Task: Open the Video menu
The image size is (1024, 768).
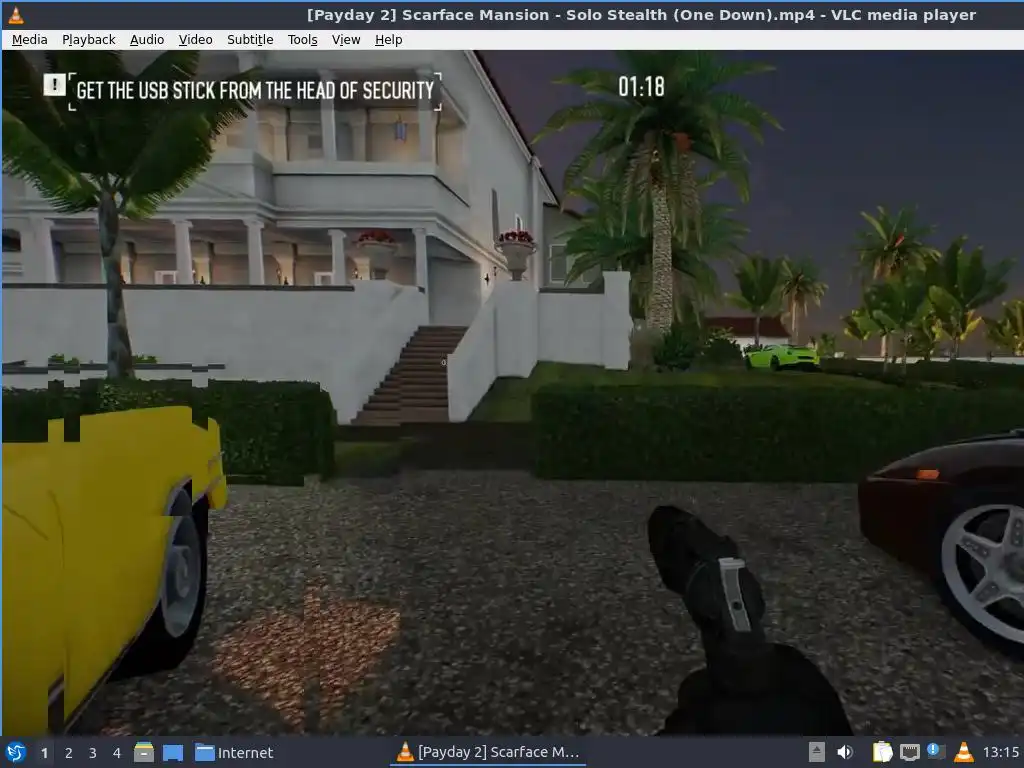Action: 195,40
